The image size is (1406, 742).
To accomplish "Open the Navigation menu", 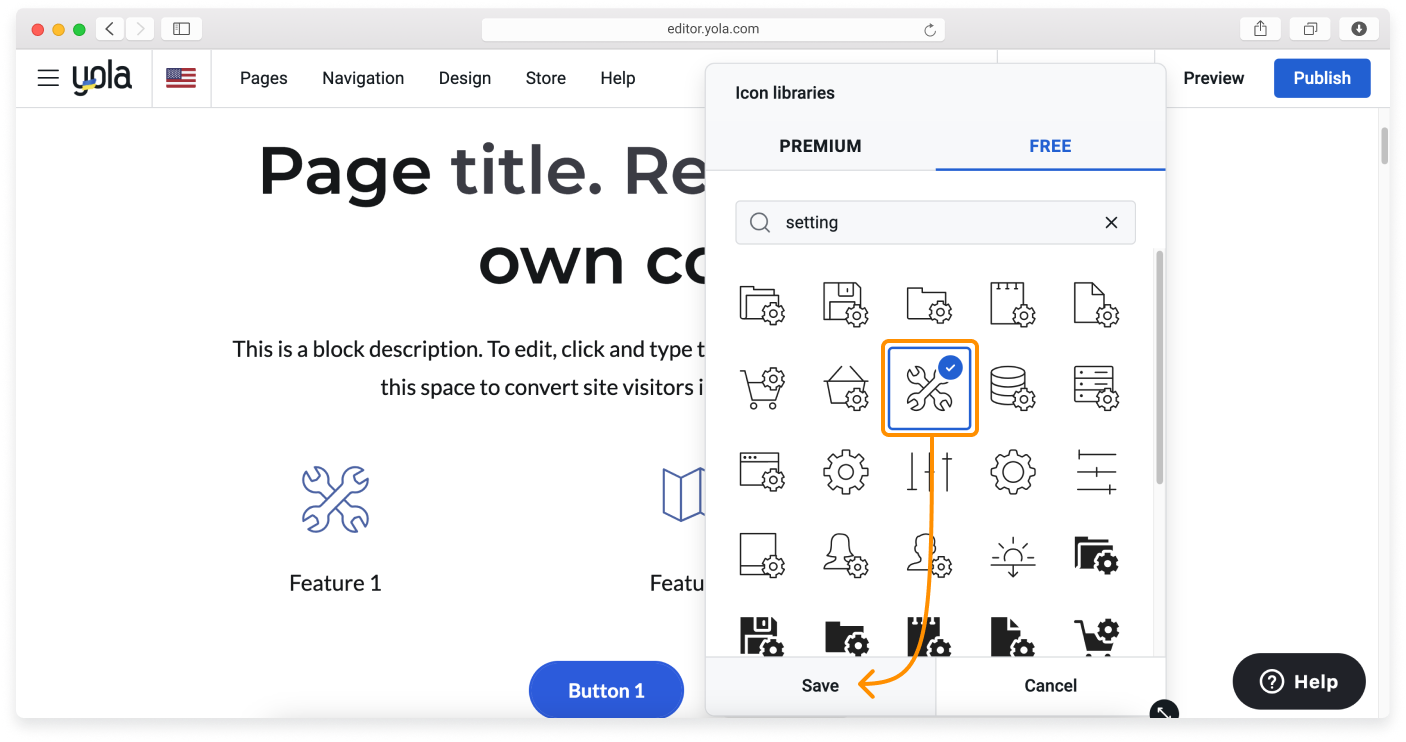I will pos(363,78).
